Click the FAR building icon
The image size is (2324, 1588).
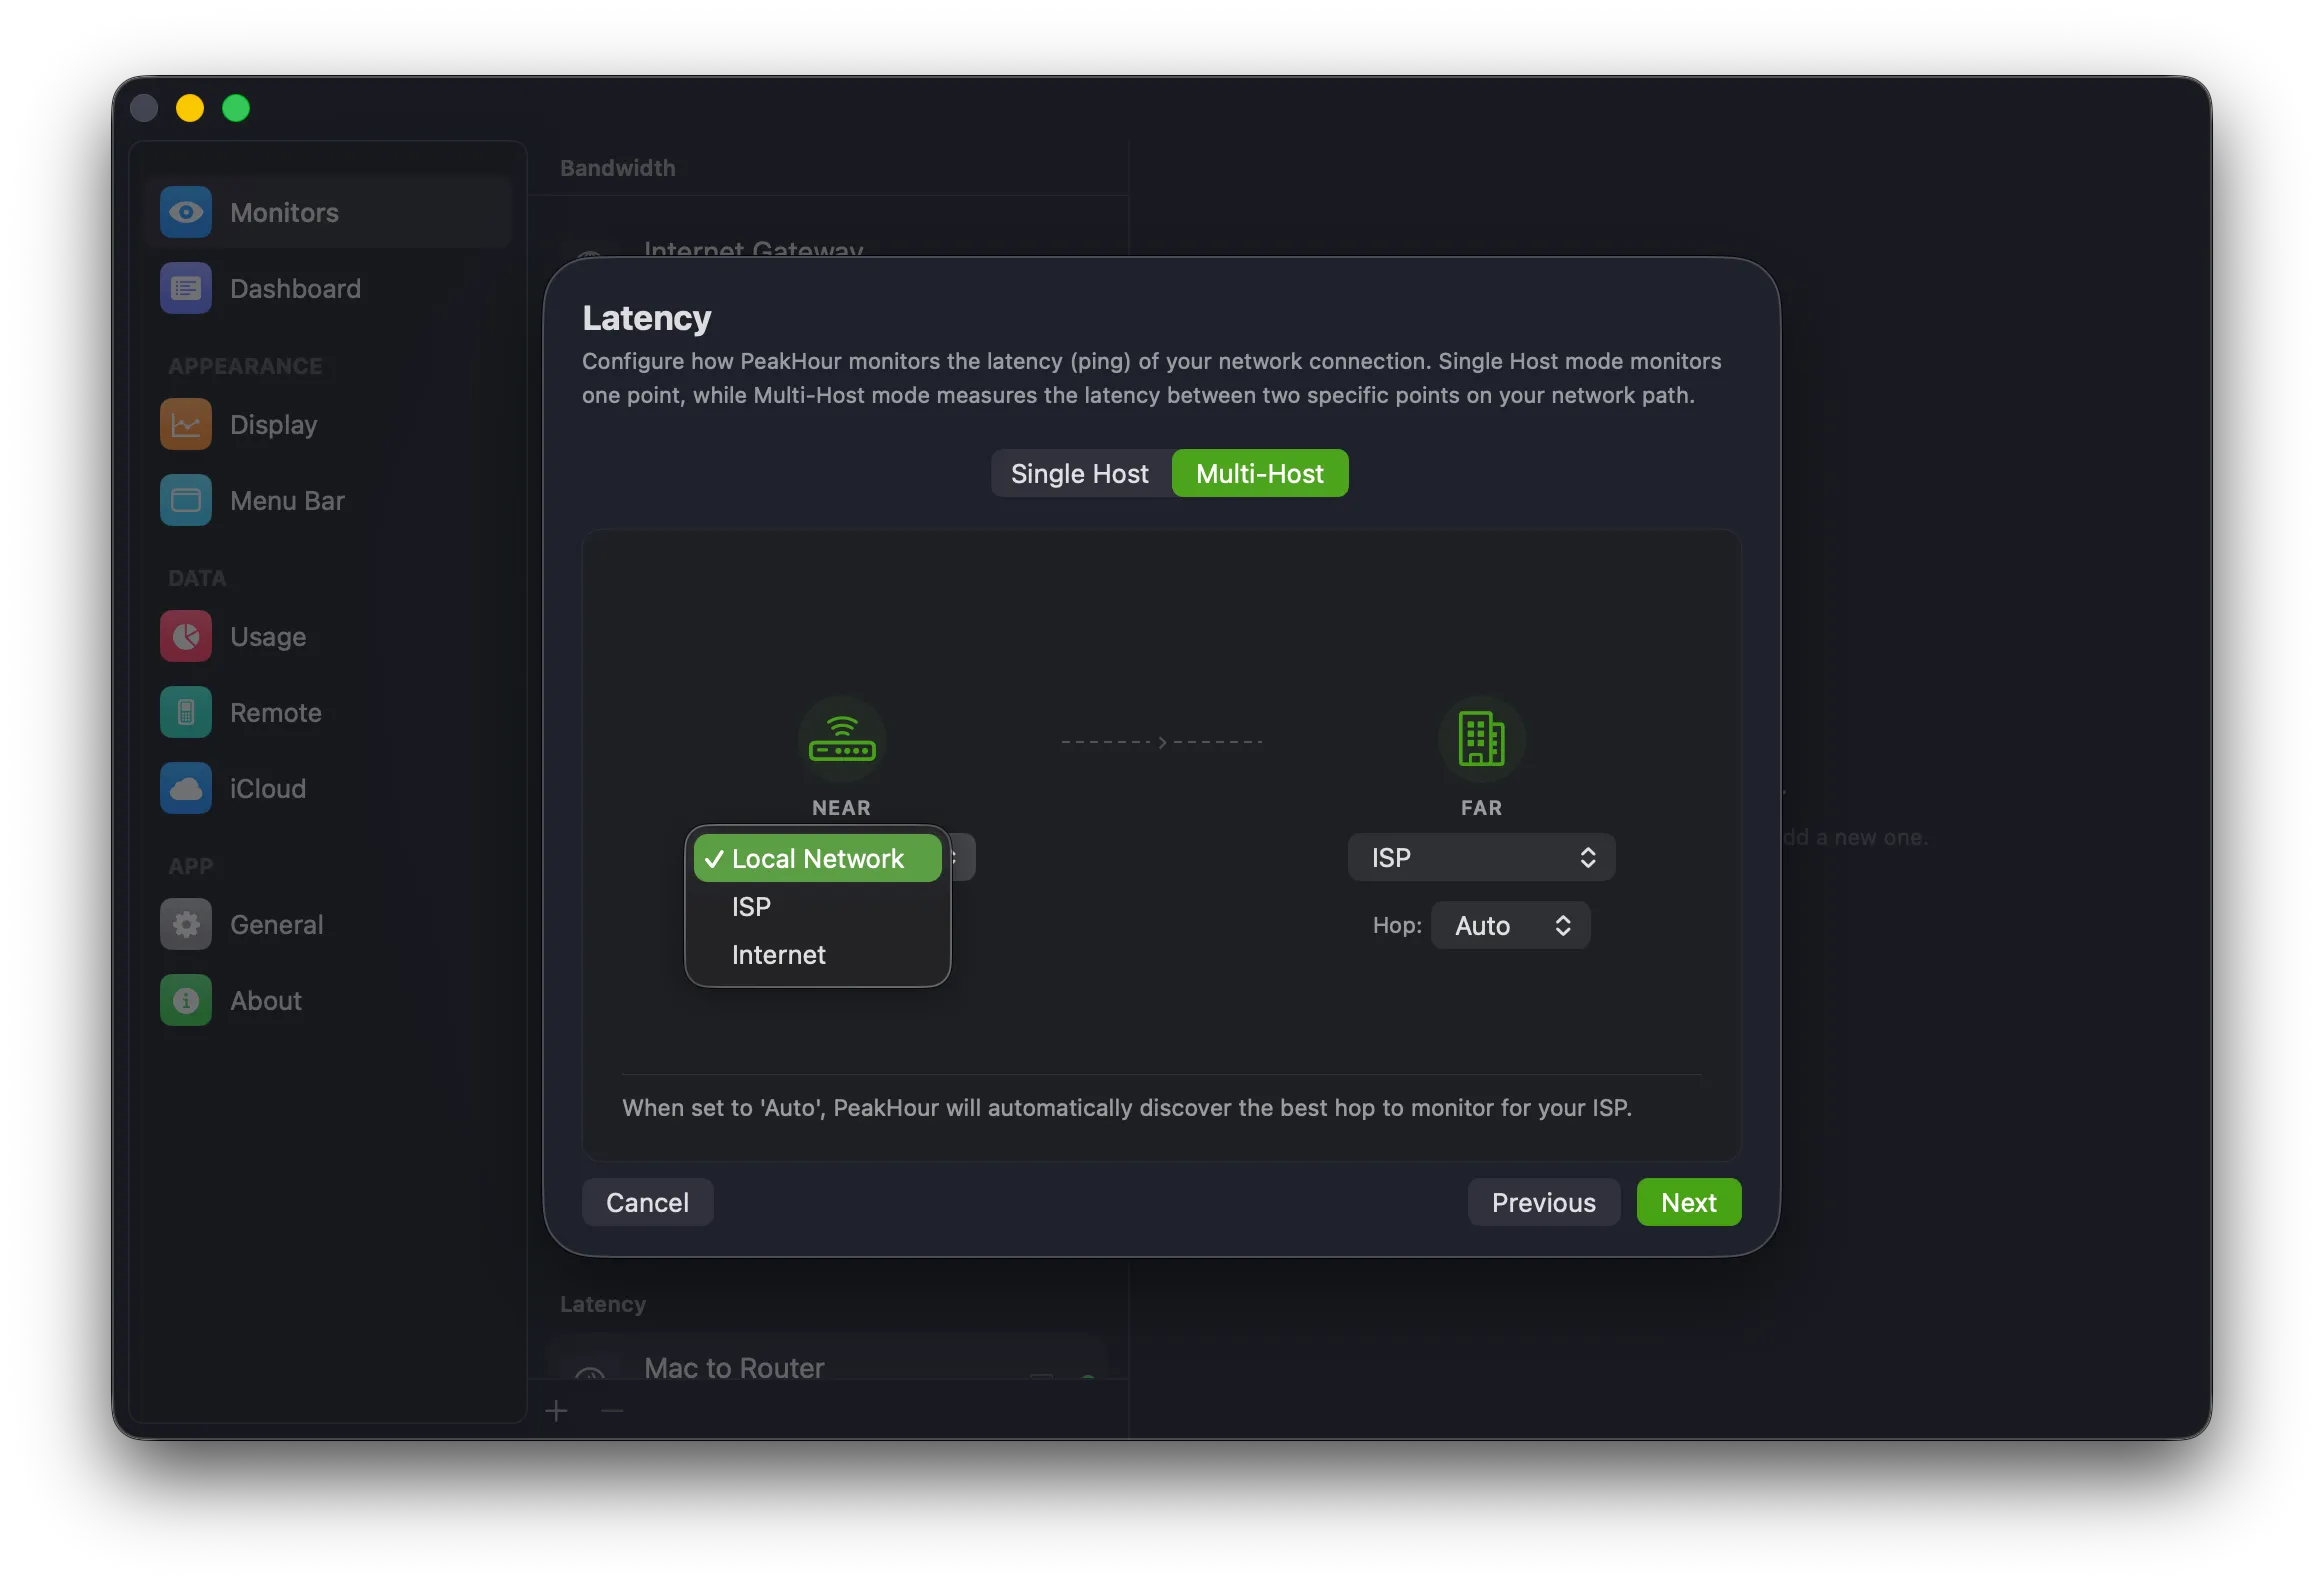click(x=1481, y=740)
